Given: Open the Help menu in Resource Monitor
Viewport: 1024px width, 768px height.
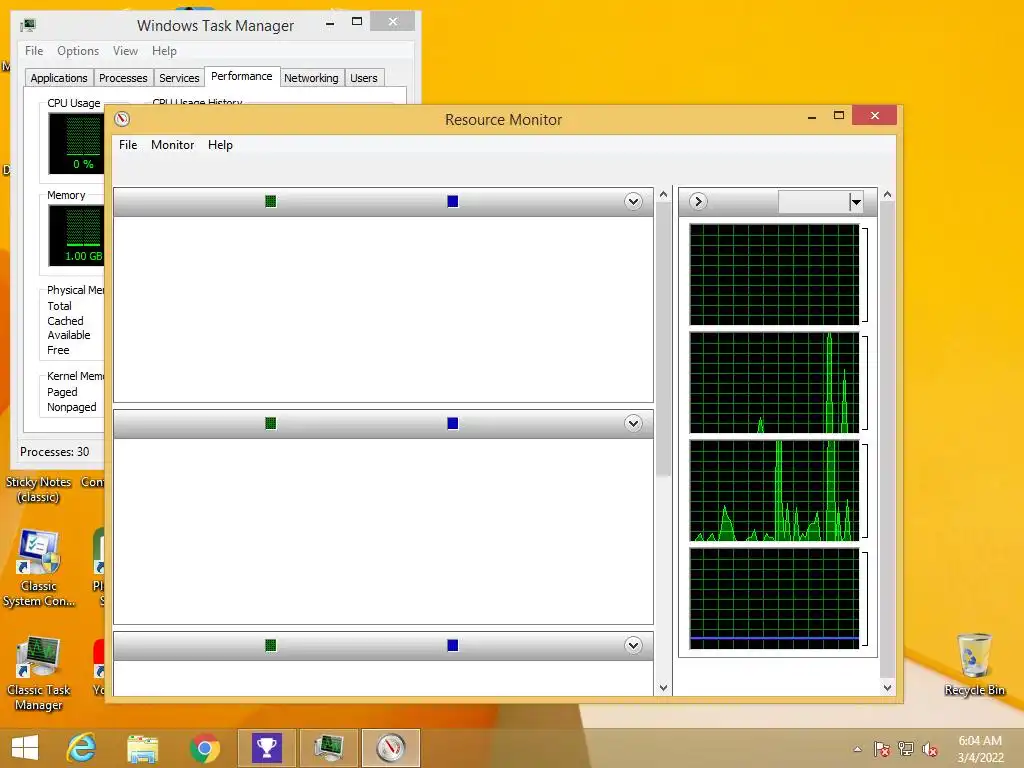Looking at the screenshot, I should coord(220,145).
